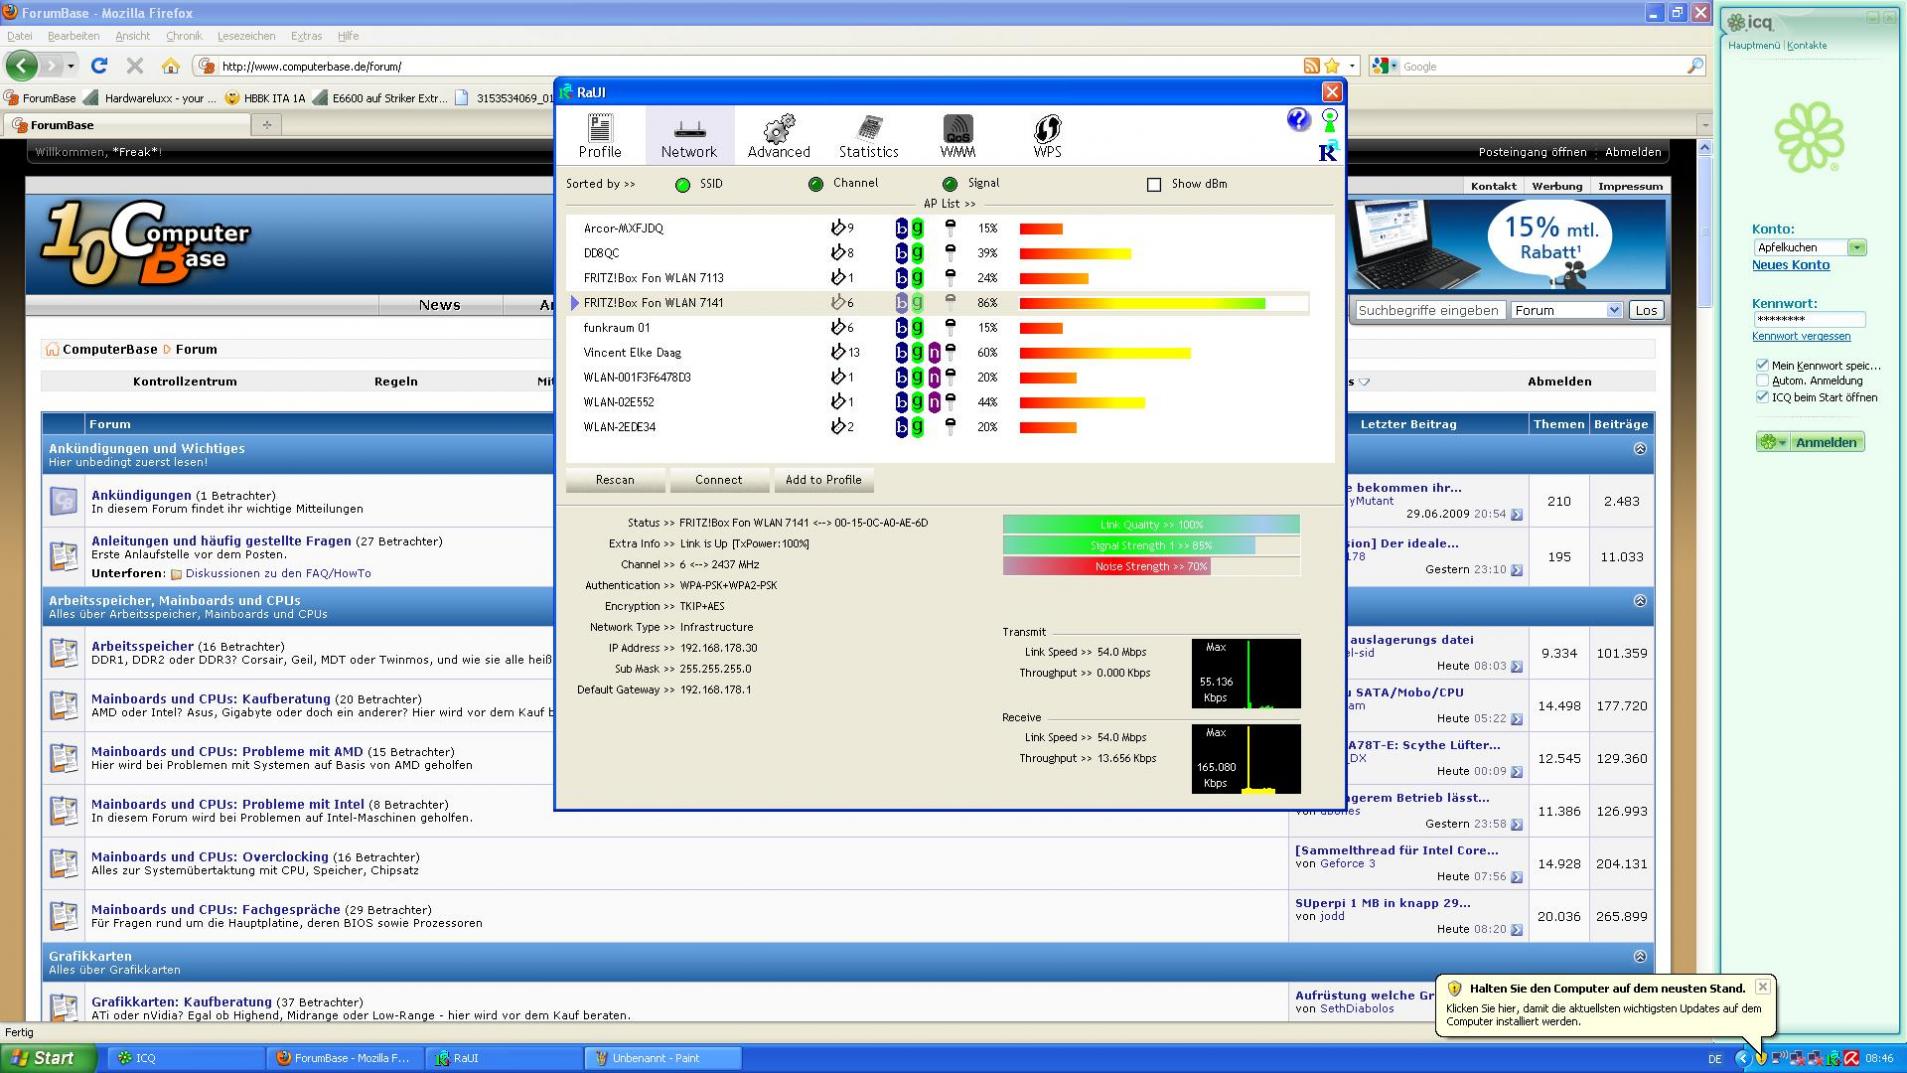Select the DD8QC network row

pyautogui.click(x=938, y=253)
